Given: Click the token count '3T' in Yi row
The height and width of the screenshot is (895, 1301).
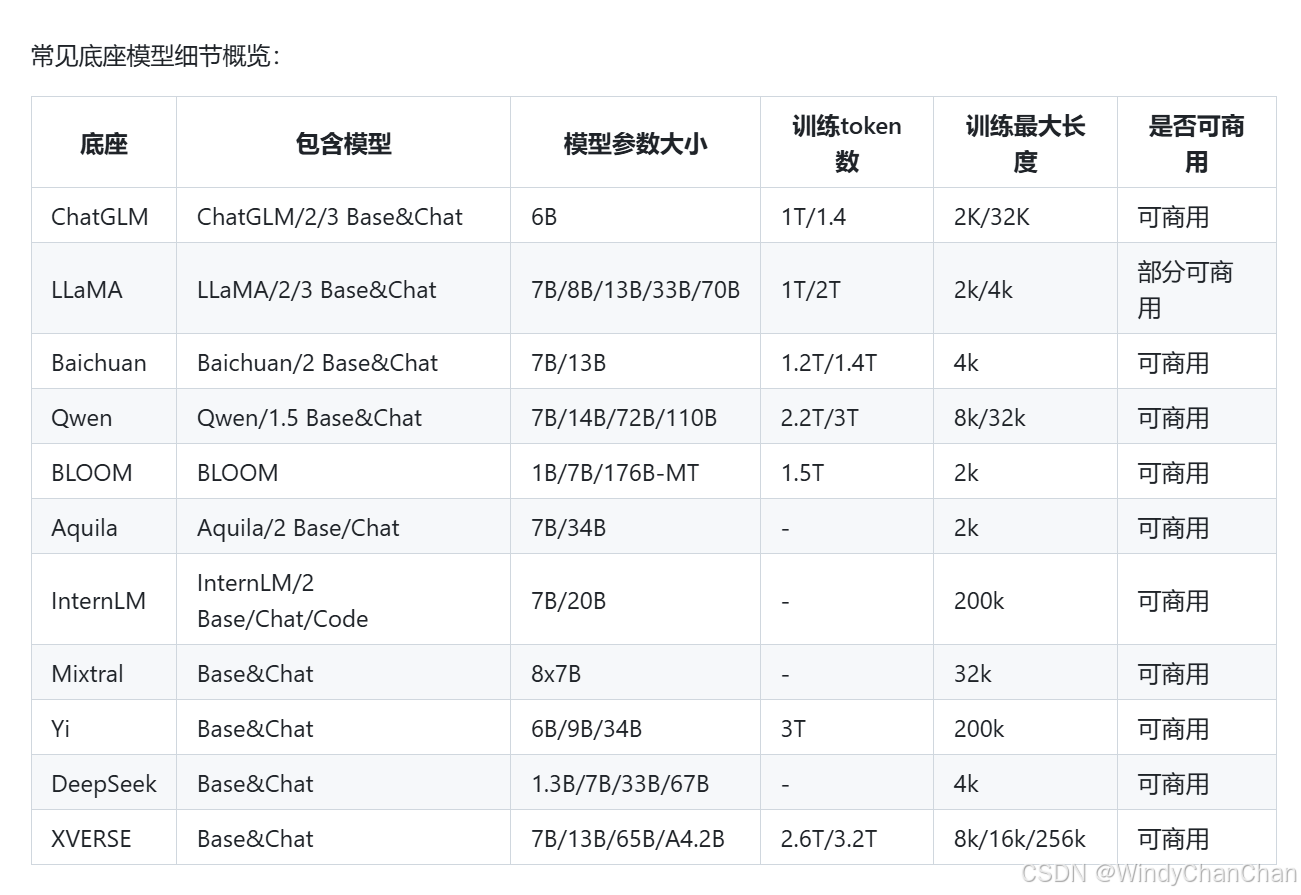Looking at the screenshot, I should [x=793, y=729].
